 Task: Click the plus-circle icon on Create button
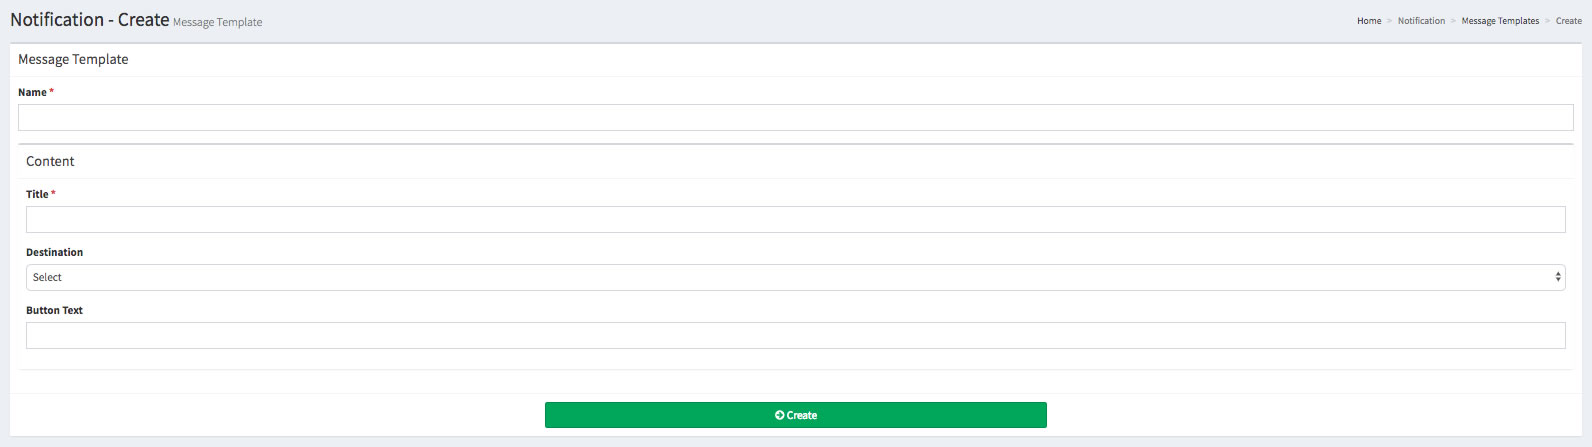pyautogui.click(x=779, y=415)
